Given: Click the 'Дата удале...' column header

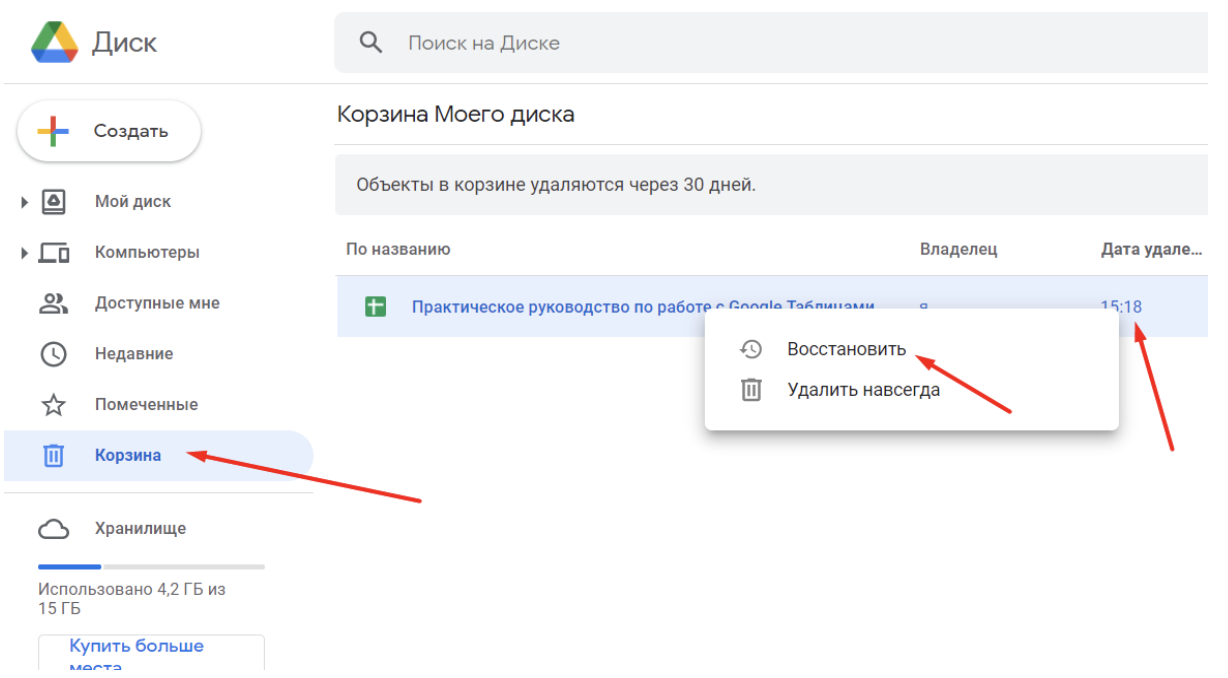Looking at the screenshot, I should [x=1151, y=249].
